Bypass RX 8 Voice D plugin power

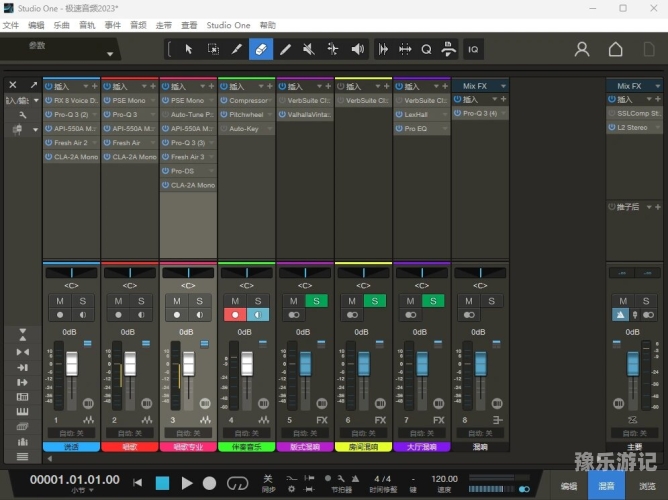click(x=49, y=101)
